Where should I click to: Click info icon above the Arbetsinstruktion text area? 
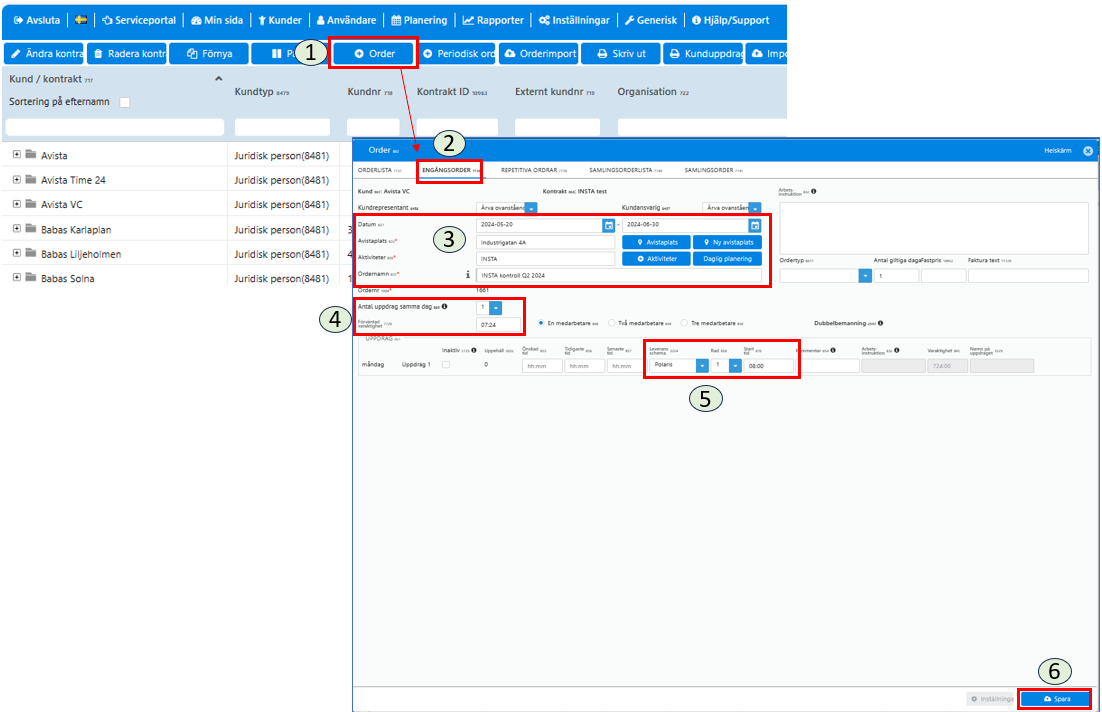[x=813, y=191]
